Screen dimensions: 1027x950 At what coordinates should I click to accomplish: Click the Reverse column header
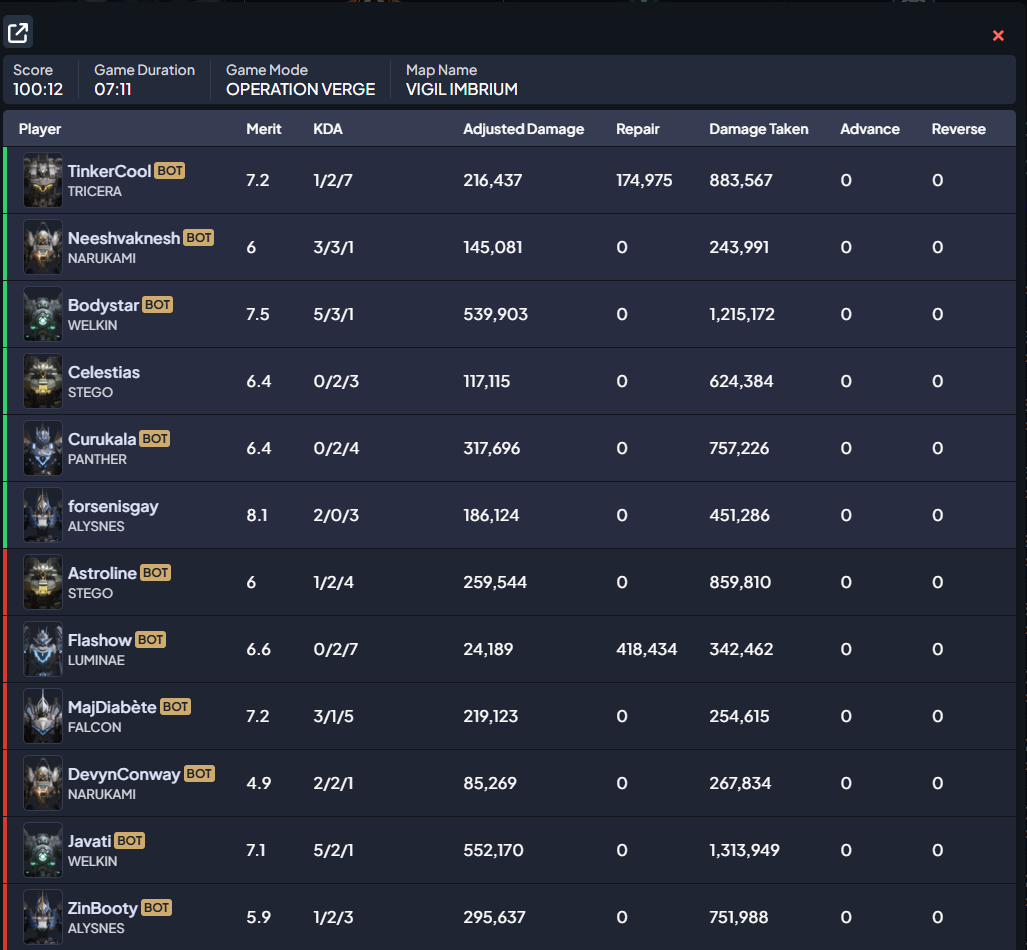[958, 129]
